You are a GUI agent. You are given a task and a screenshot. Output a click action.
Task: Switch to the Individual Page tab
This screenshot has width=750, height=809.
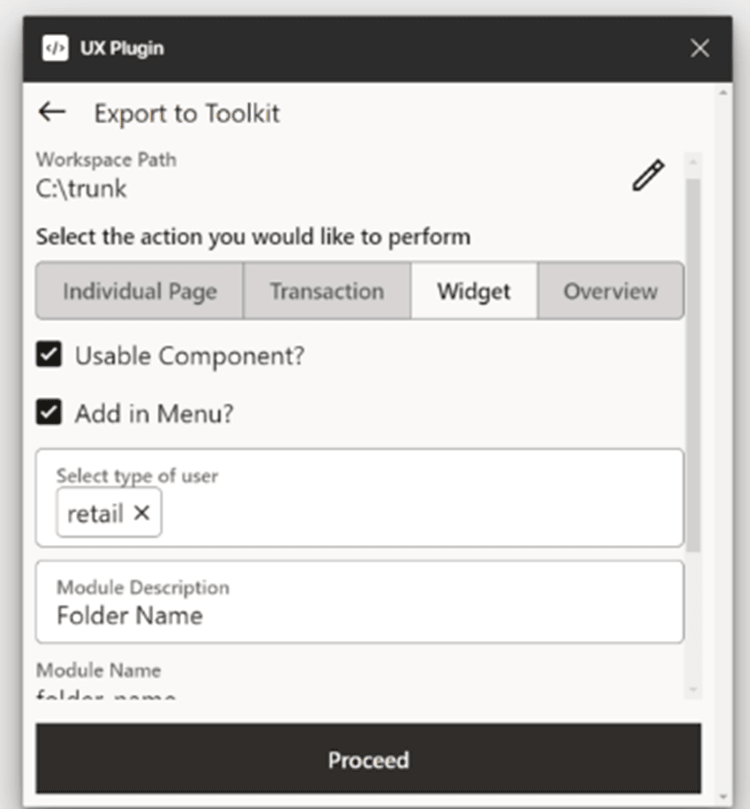point(140,291)
